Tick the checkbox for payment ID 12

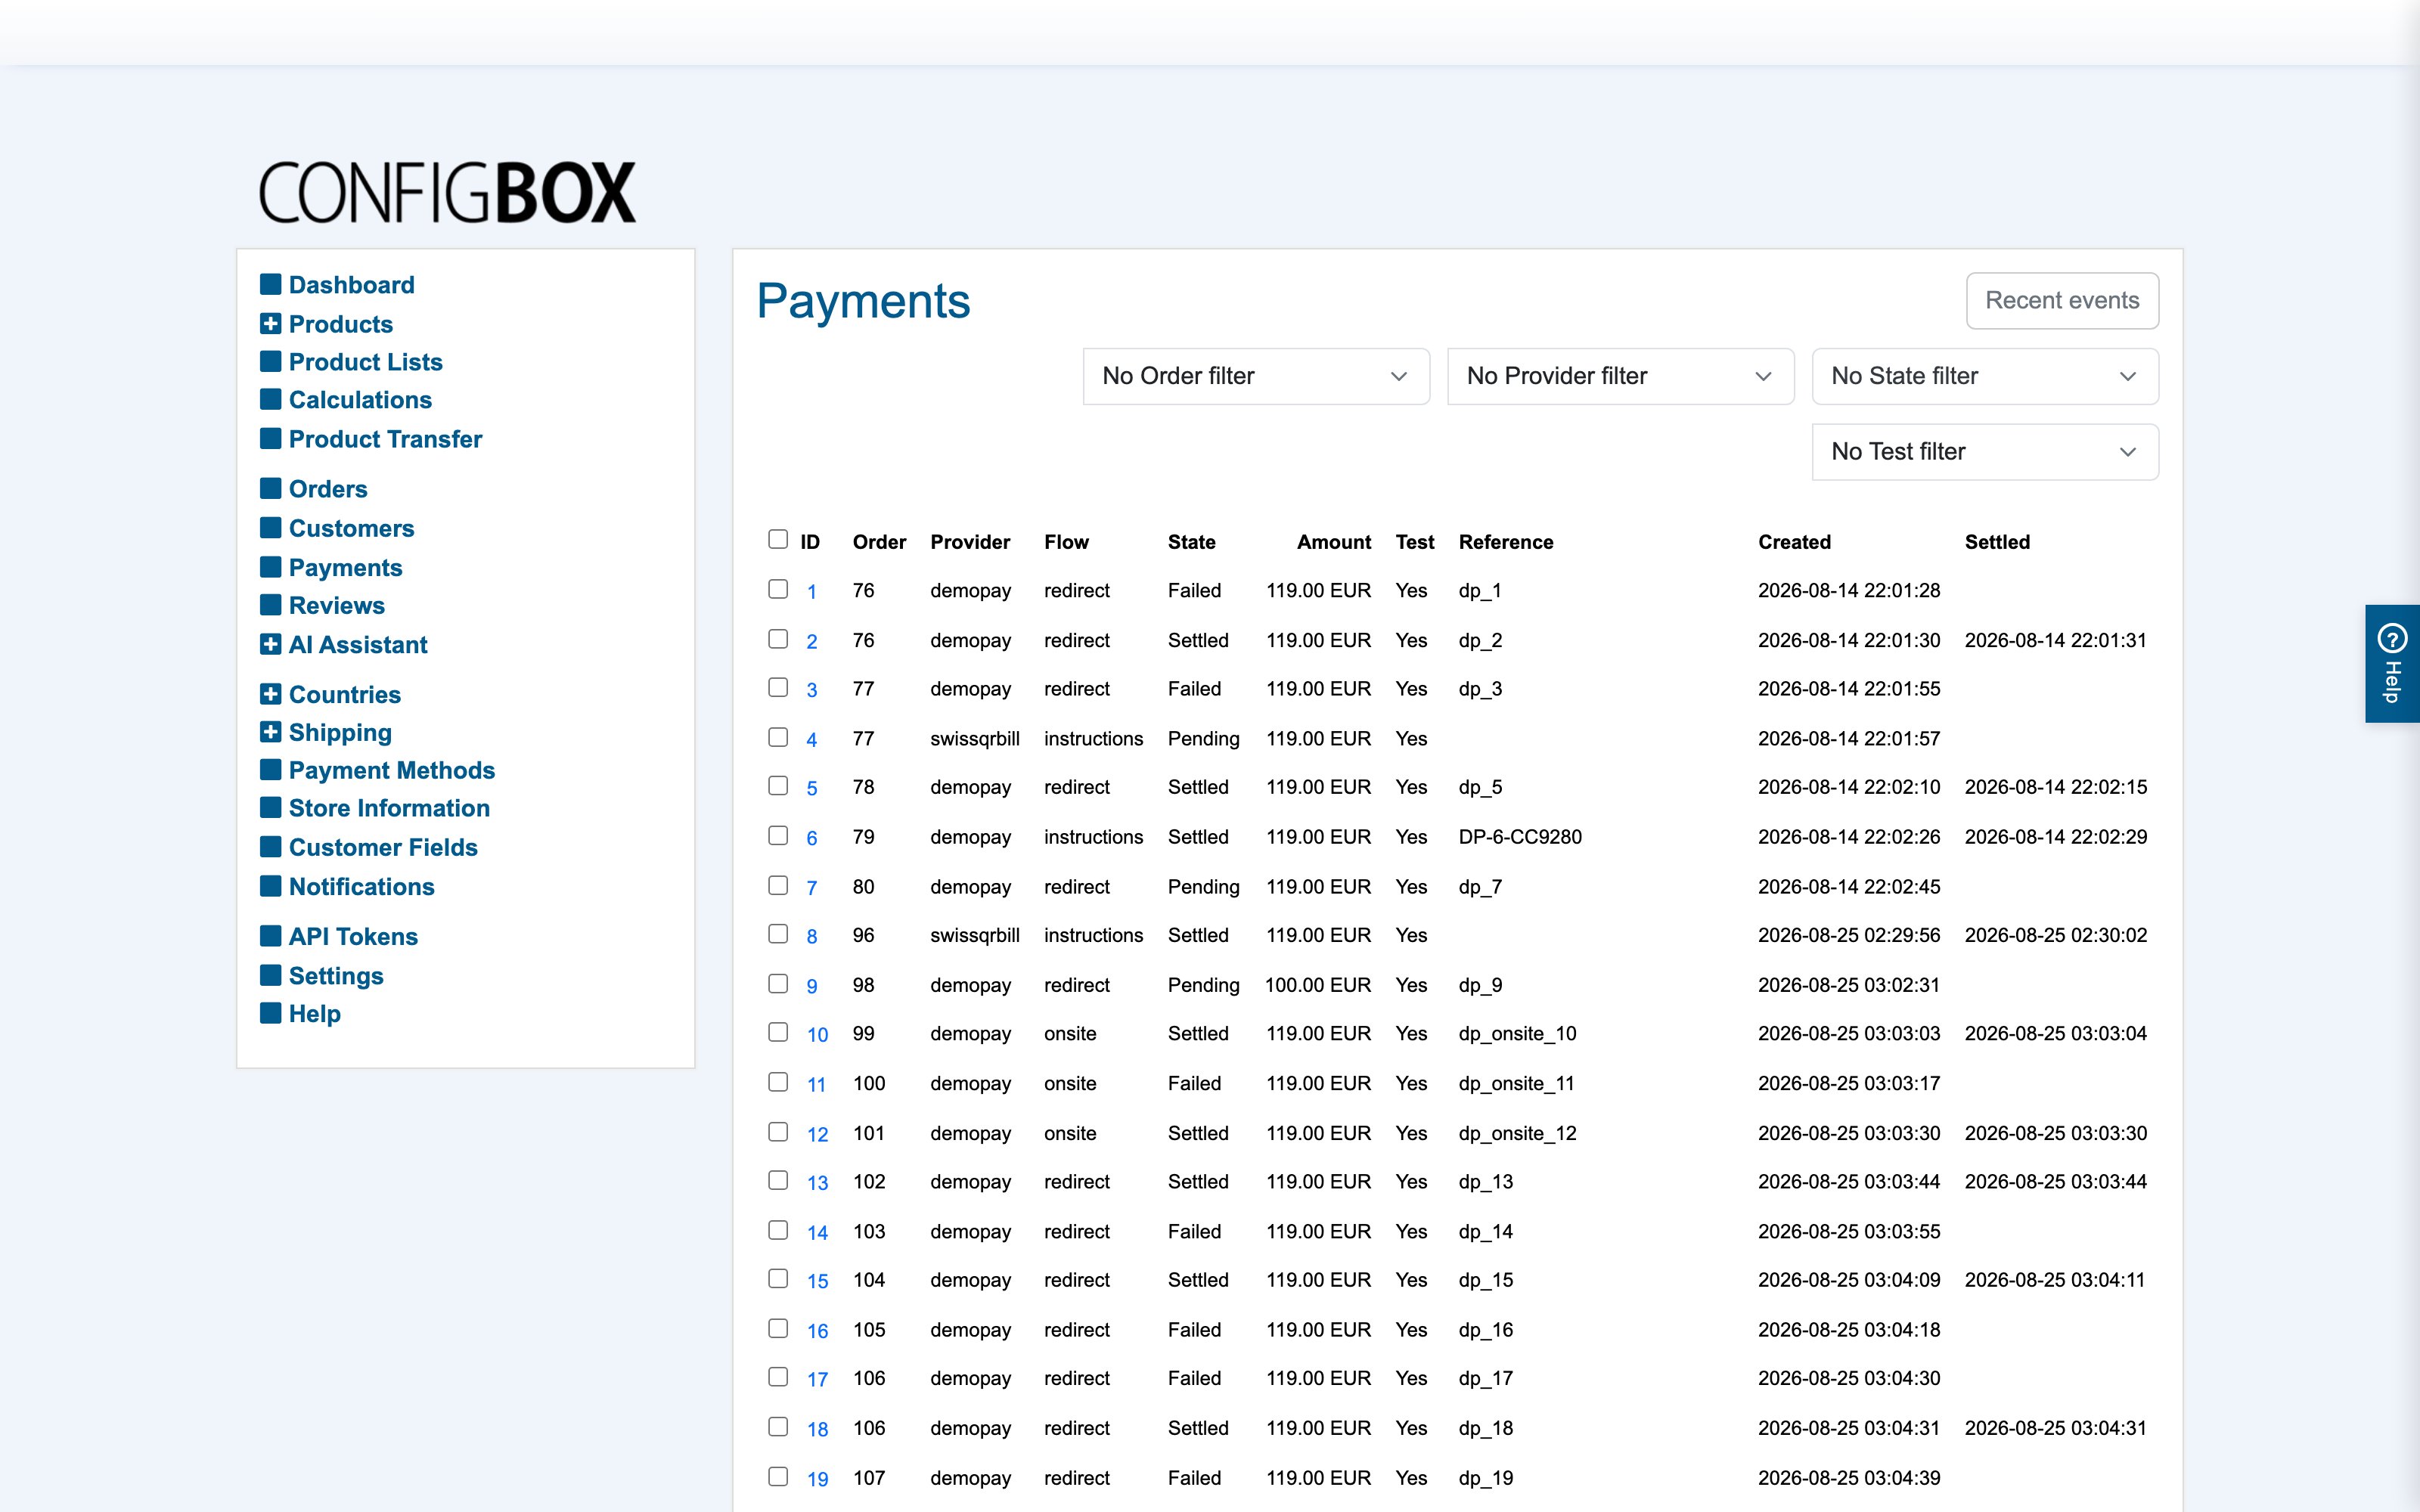pyautogui.click(x=778, y=1132)
